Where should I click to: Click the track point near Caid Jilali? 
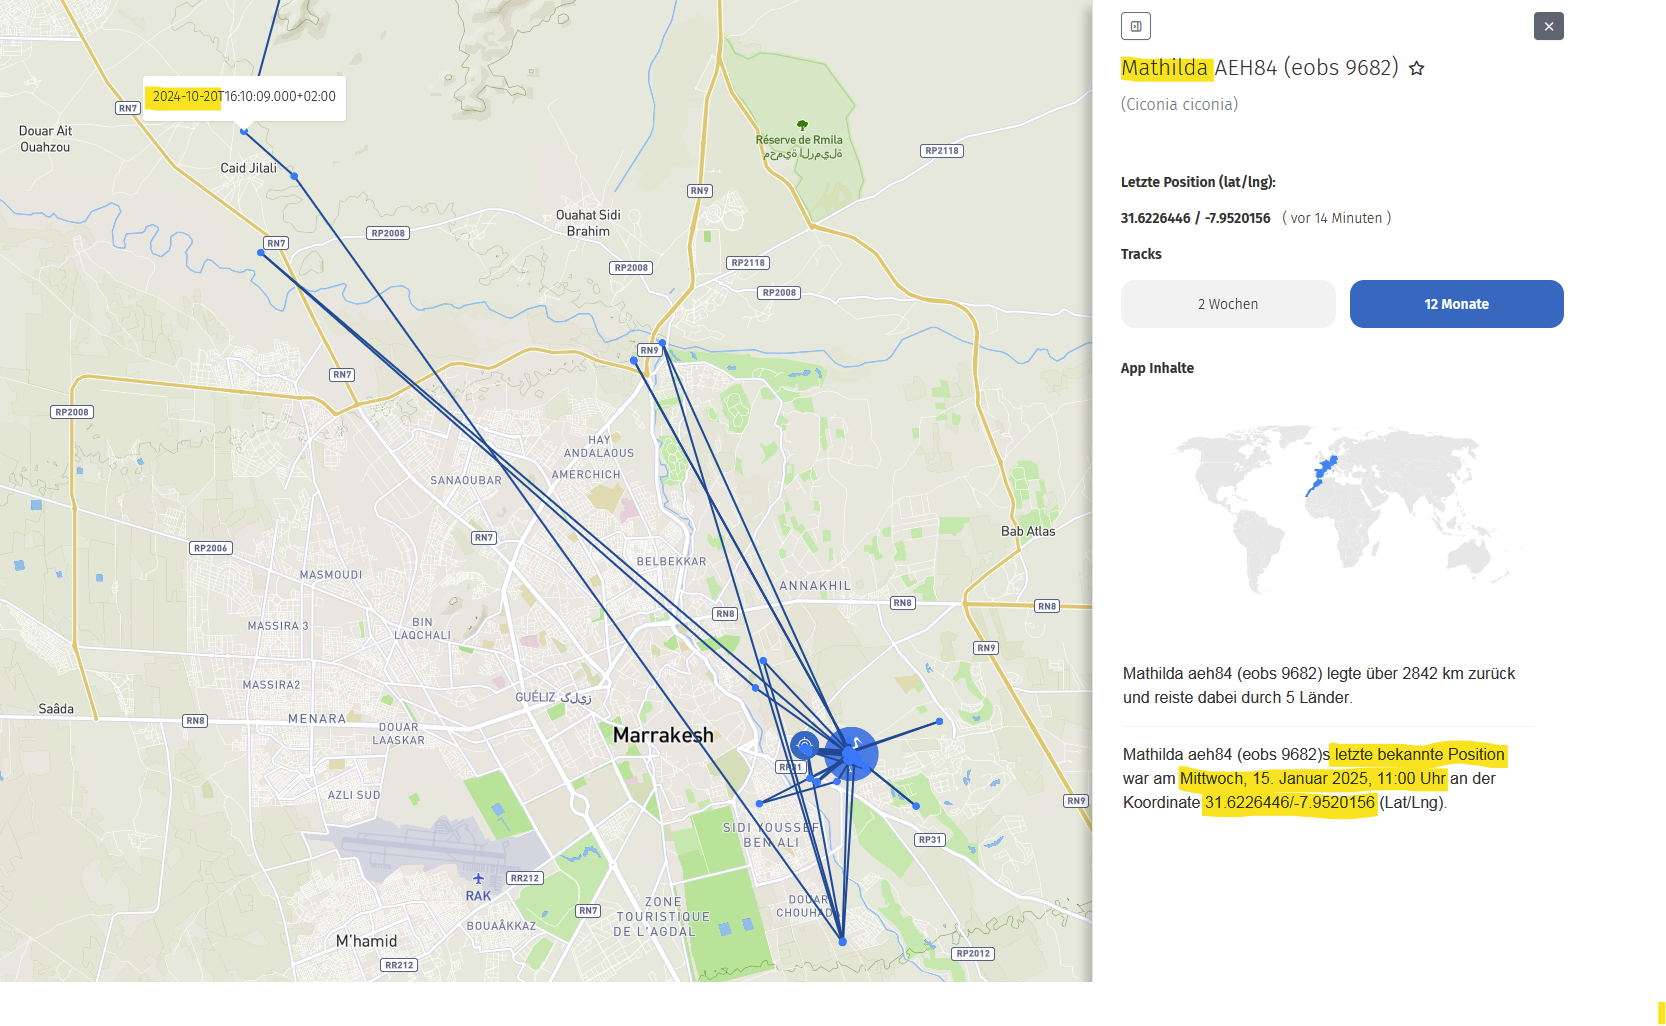pos(294,176)
